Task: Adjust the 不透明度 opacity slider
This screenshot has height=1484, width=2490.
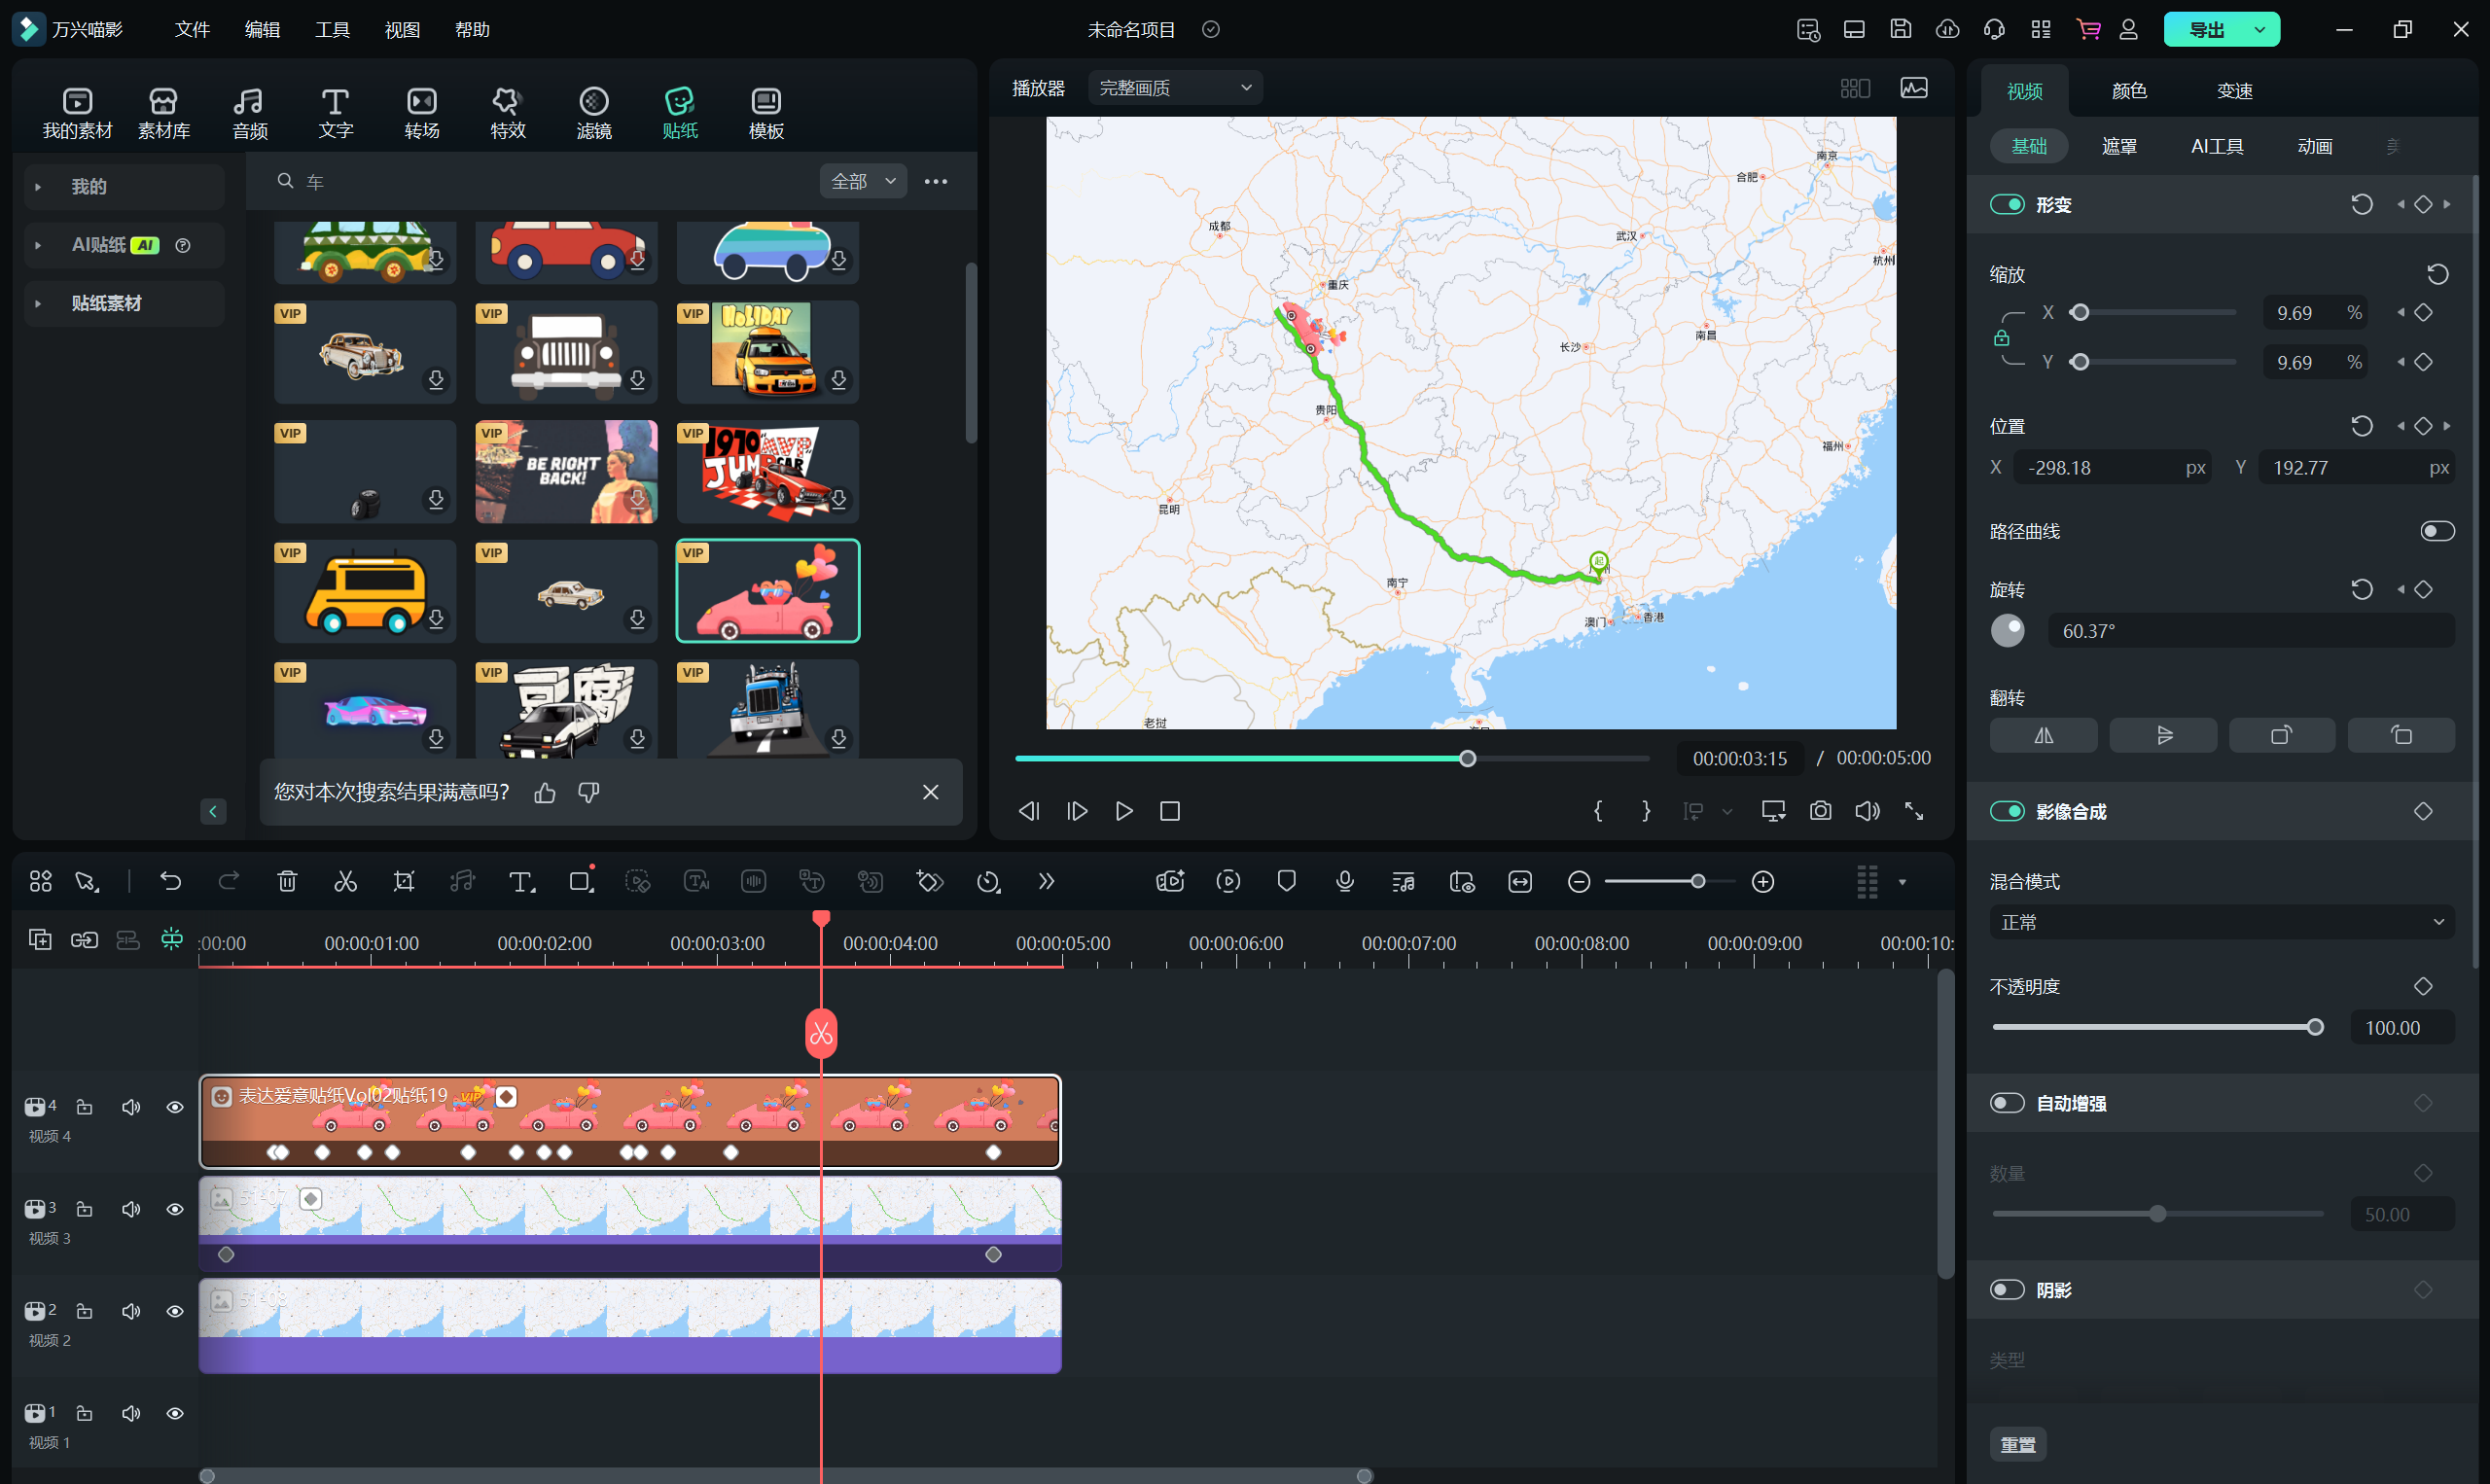Action: tap(2314, 1027)
